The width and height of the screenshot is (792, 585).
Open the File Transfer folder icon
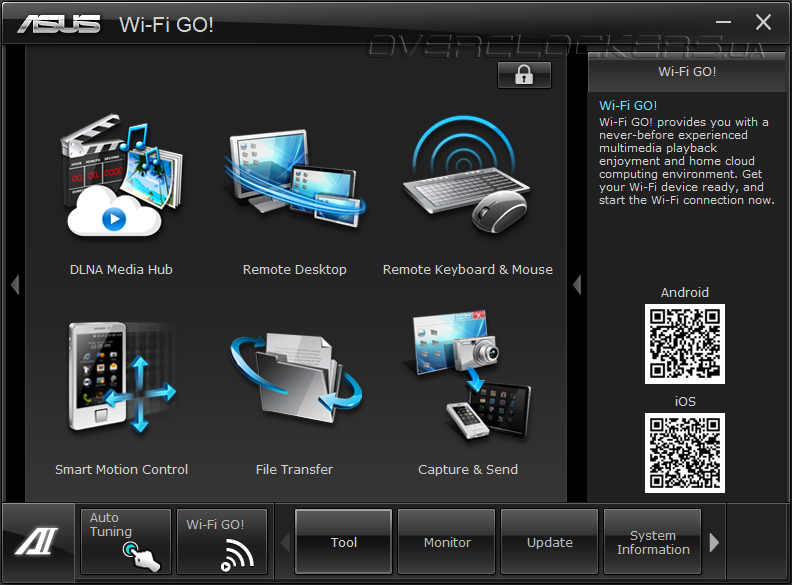click(x=296, y=377)
